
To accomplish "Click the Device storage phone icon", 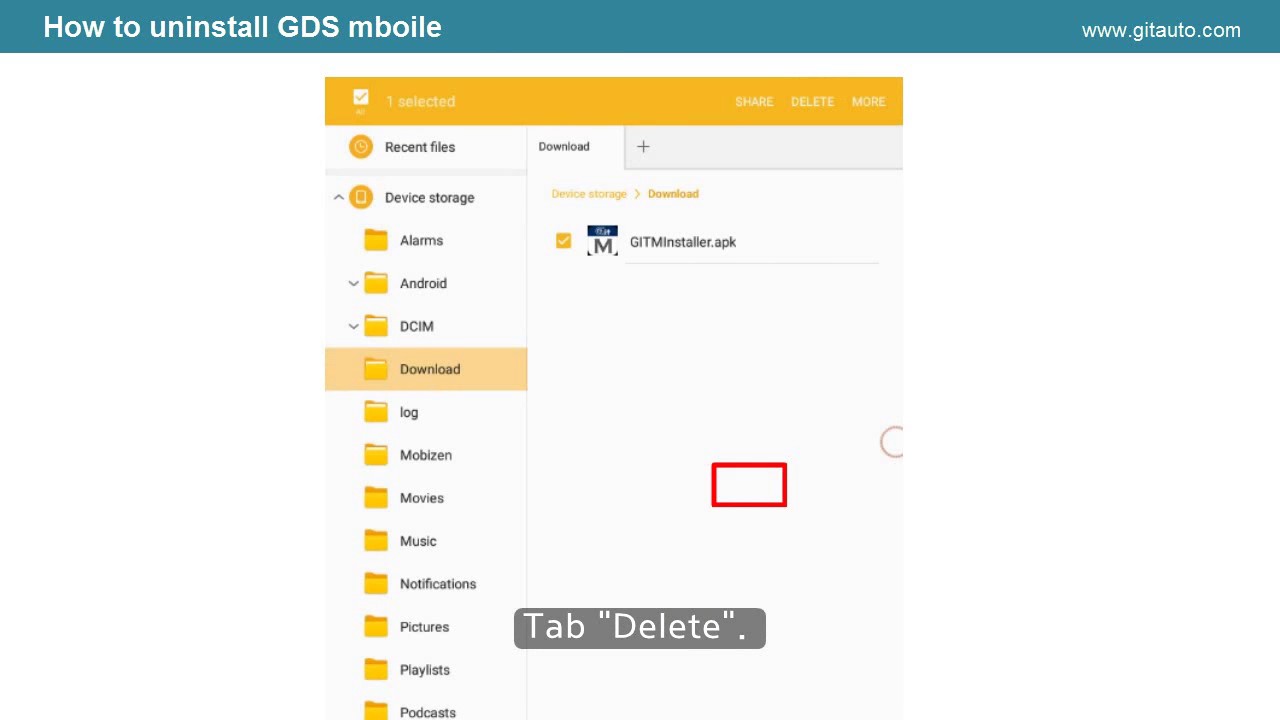I will pyautogui.click(x=361, y=197).
